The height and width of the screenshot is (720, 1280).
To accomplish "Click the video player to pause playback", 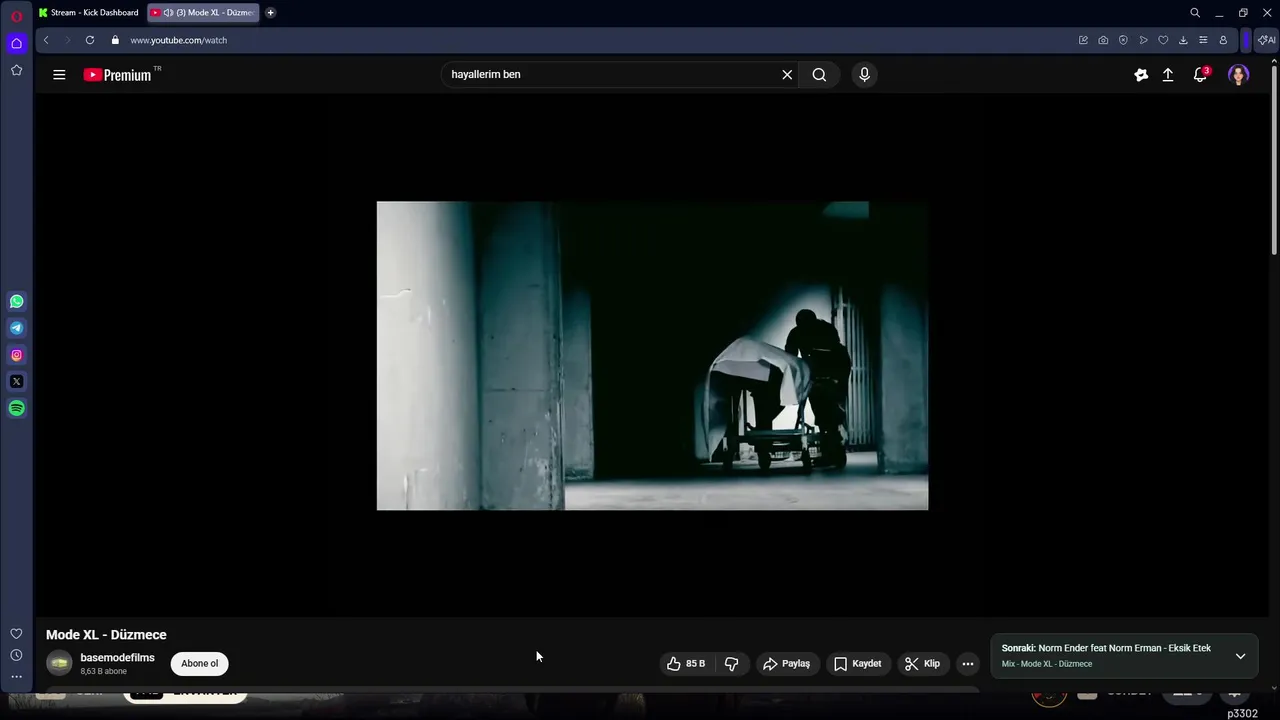I will (x=652, y=355).
